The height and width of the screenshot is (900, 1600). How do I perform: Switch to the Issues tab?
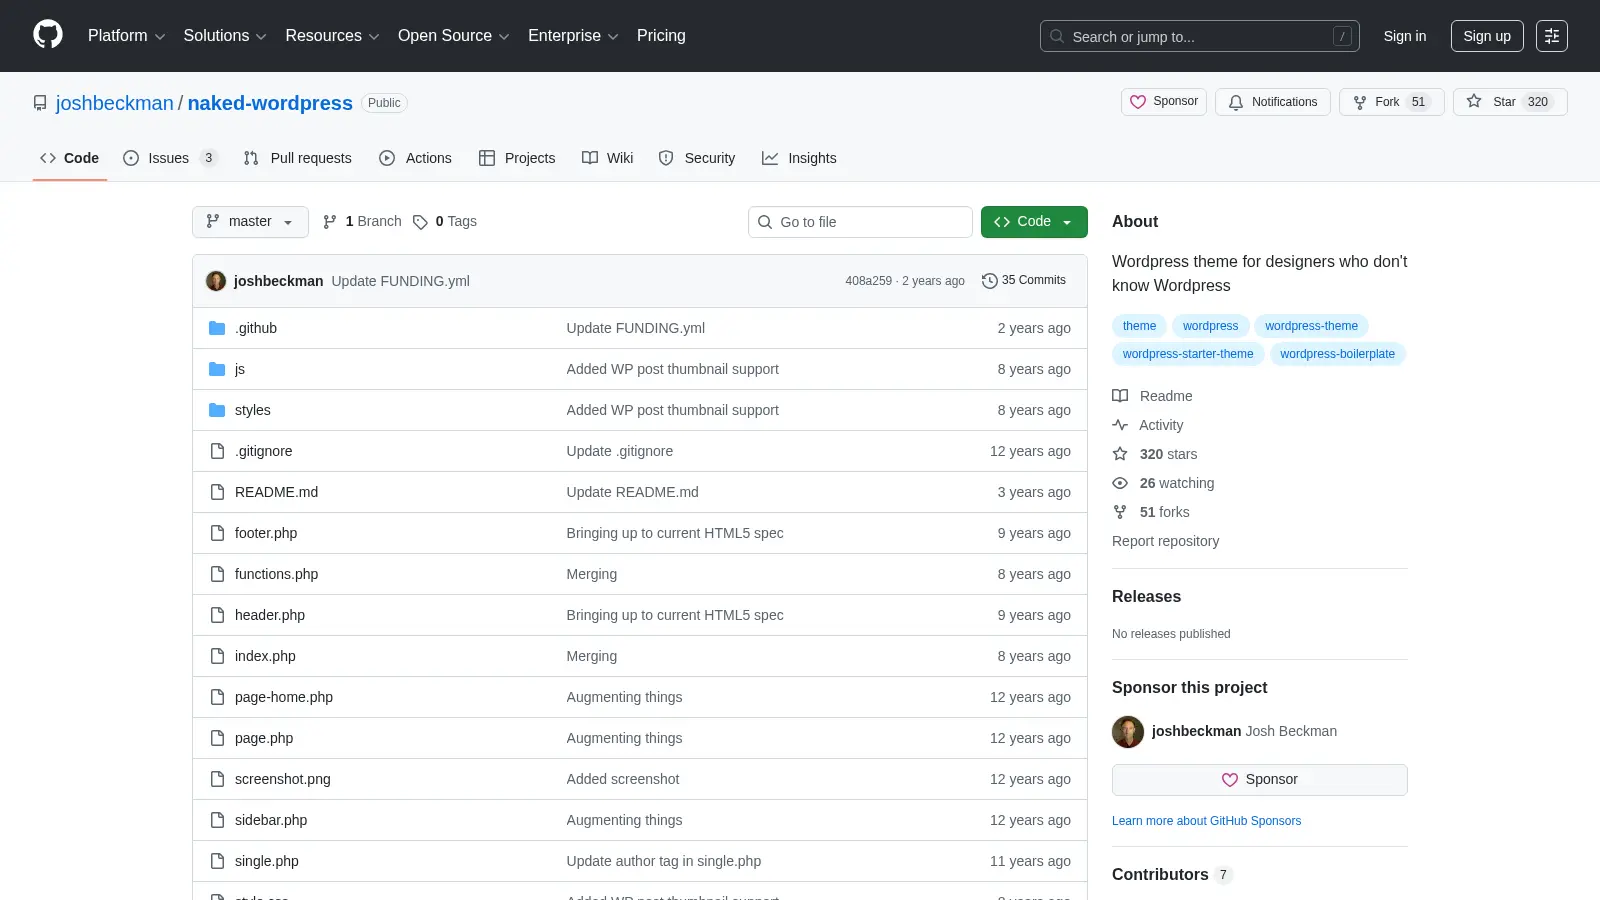coord(170,158)
